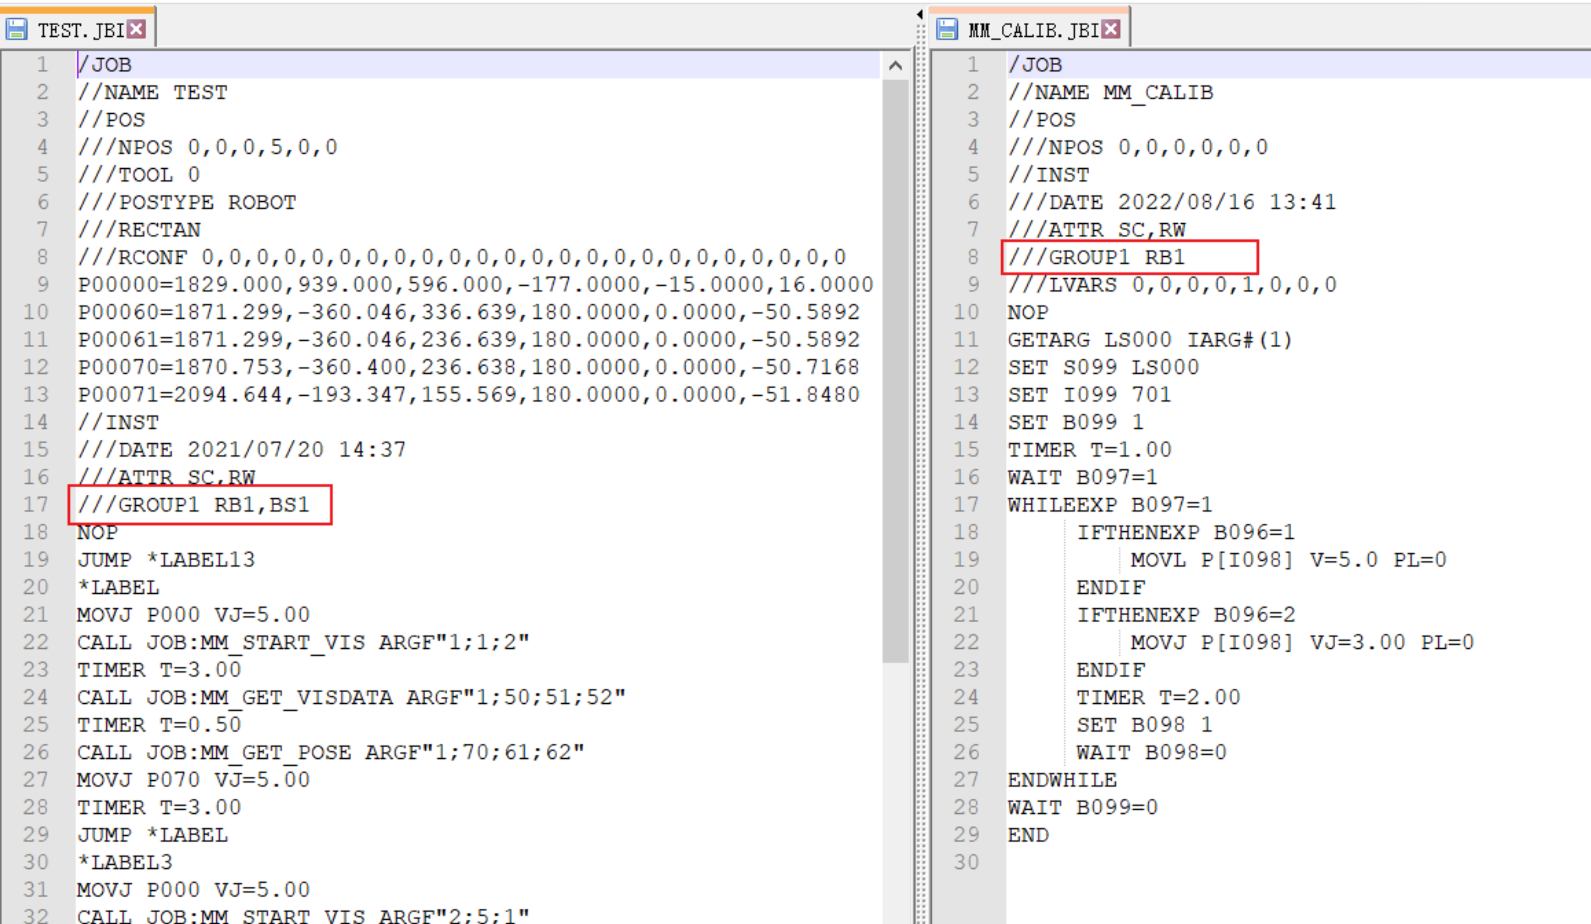This screenshot has width=1591, height=924.
Task: Click the "///DATE 2022/08/16 13:41" line
Action: [x=1172, y=203]
